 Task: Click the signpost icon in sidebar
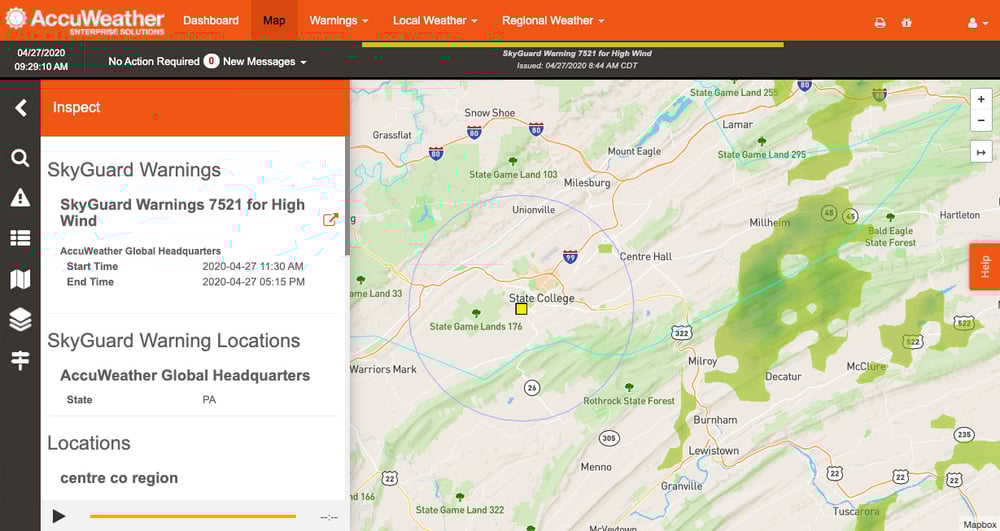[20, 360]
